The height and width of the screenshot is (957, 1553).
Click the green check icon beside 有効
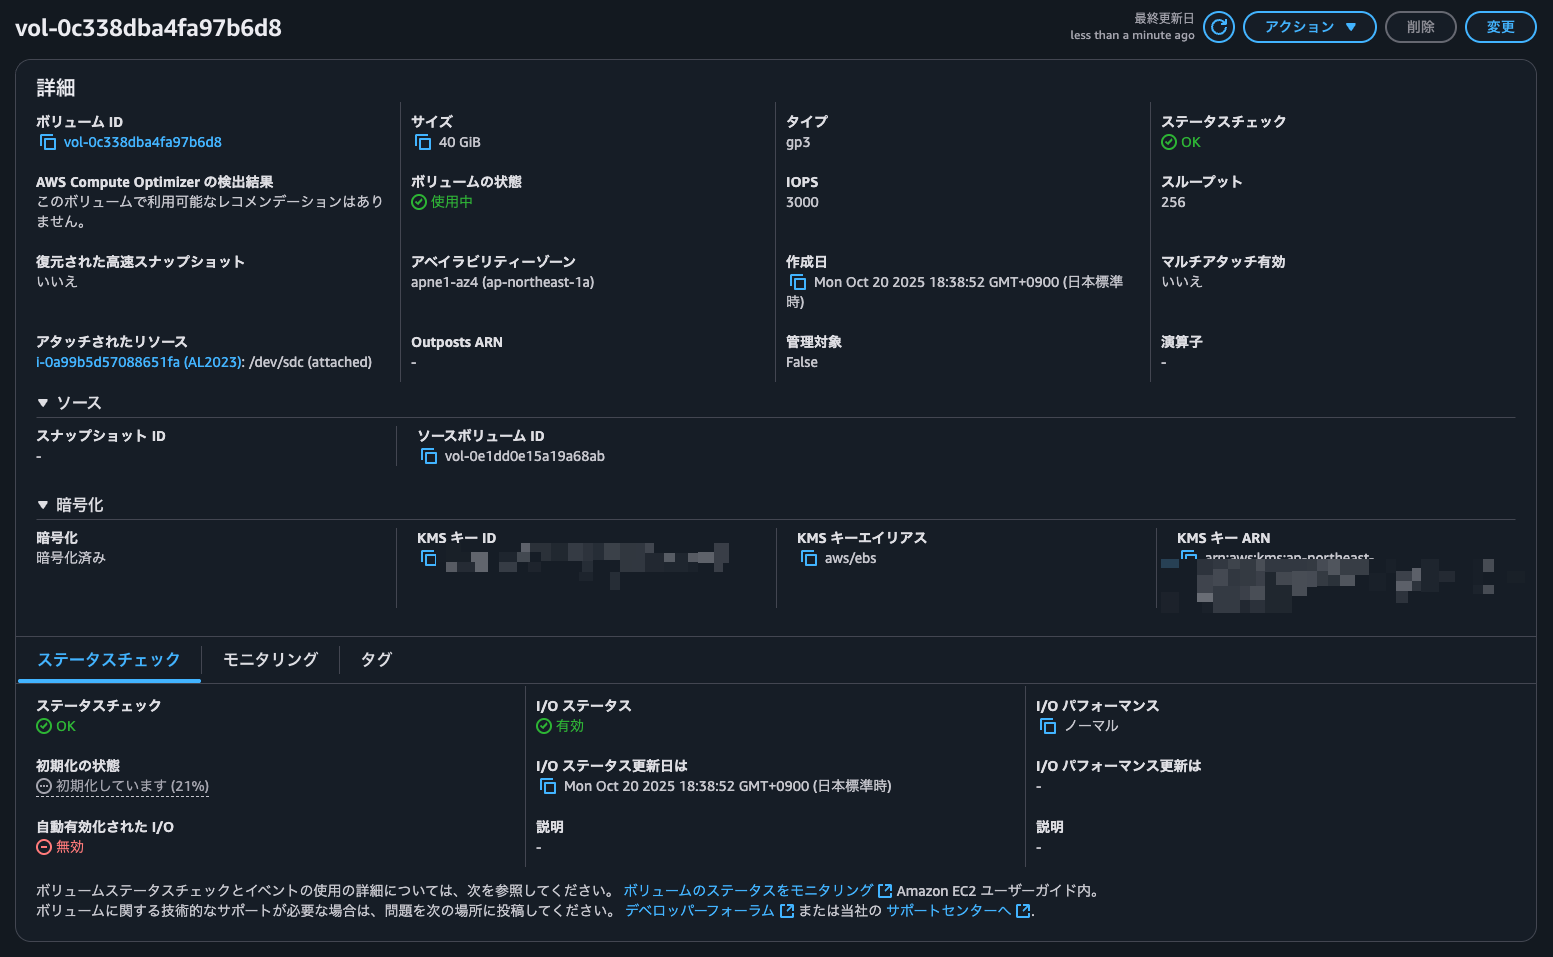[x=544, y=726]
